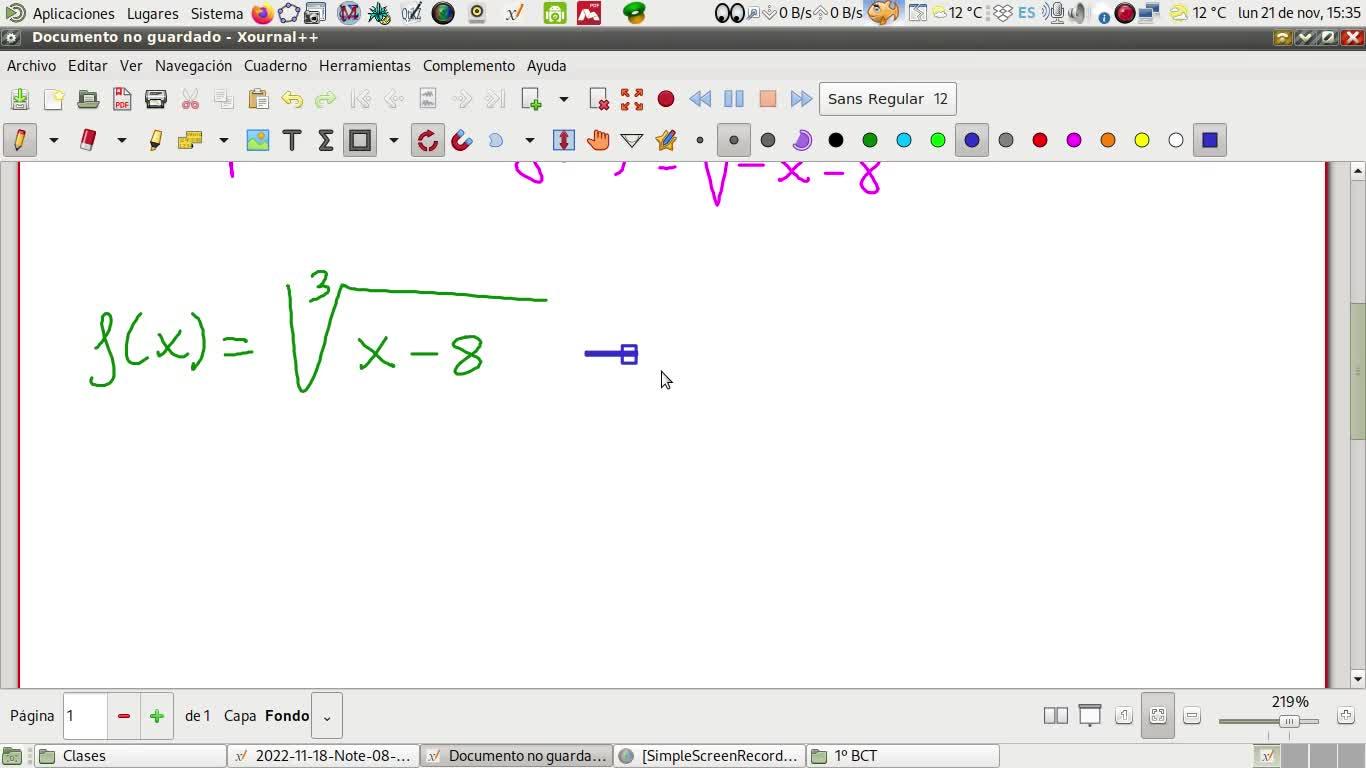Open the Ayuda menu
The height and width of the screenshot is (768, 1366).
tap(547, 66)
